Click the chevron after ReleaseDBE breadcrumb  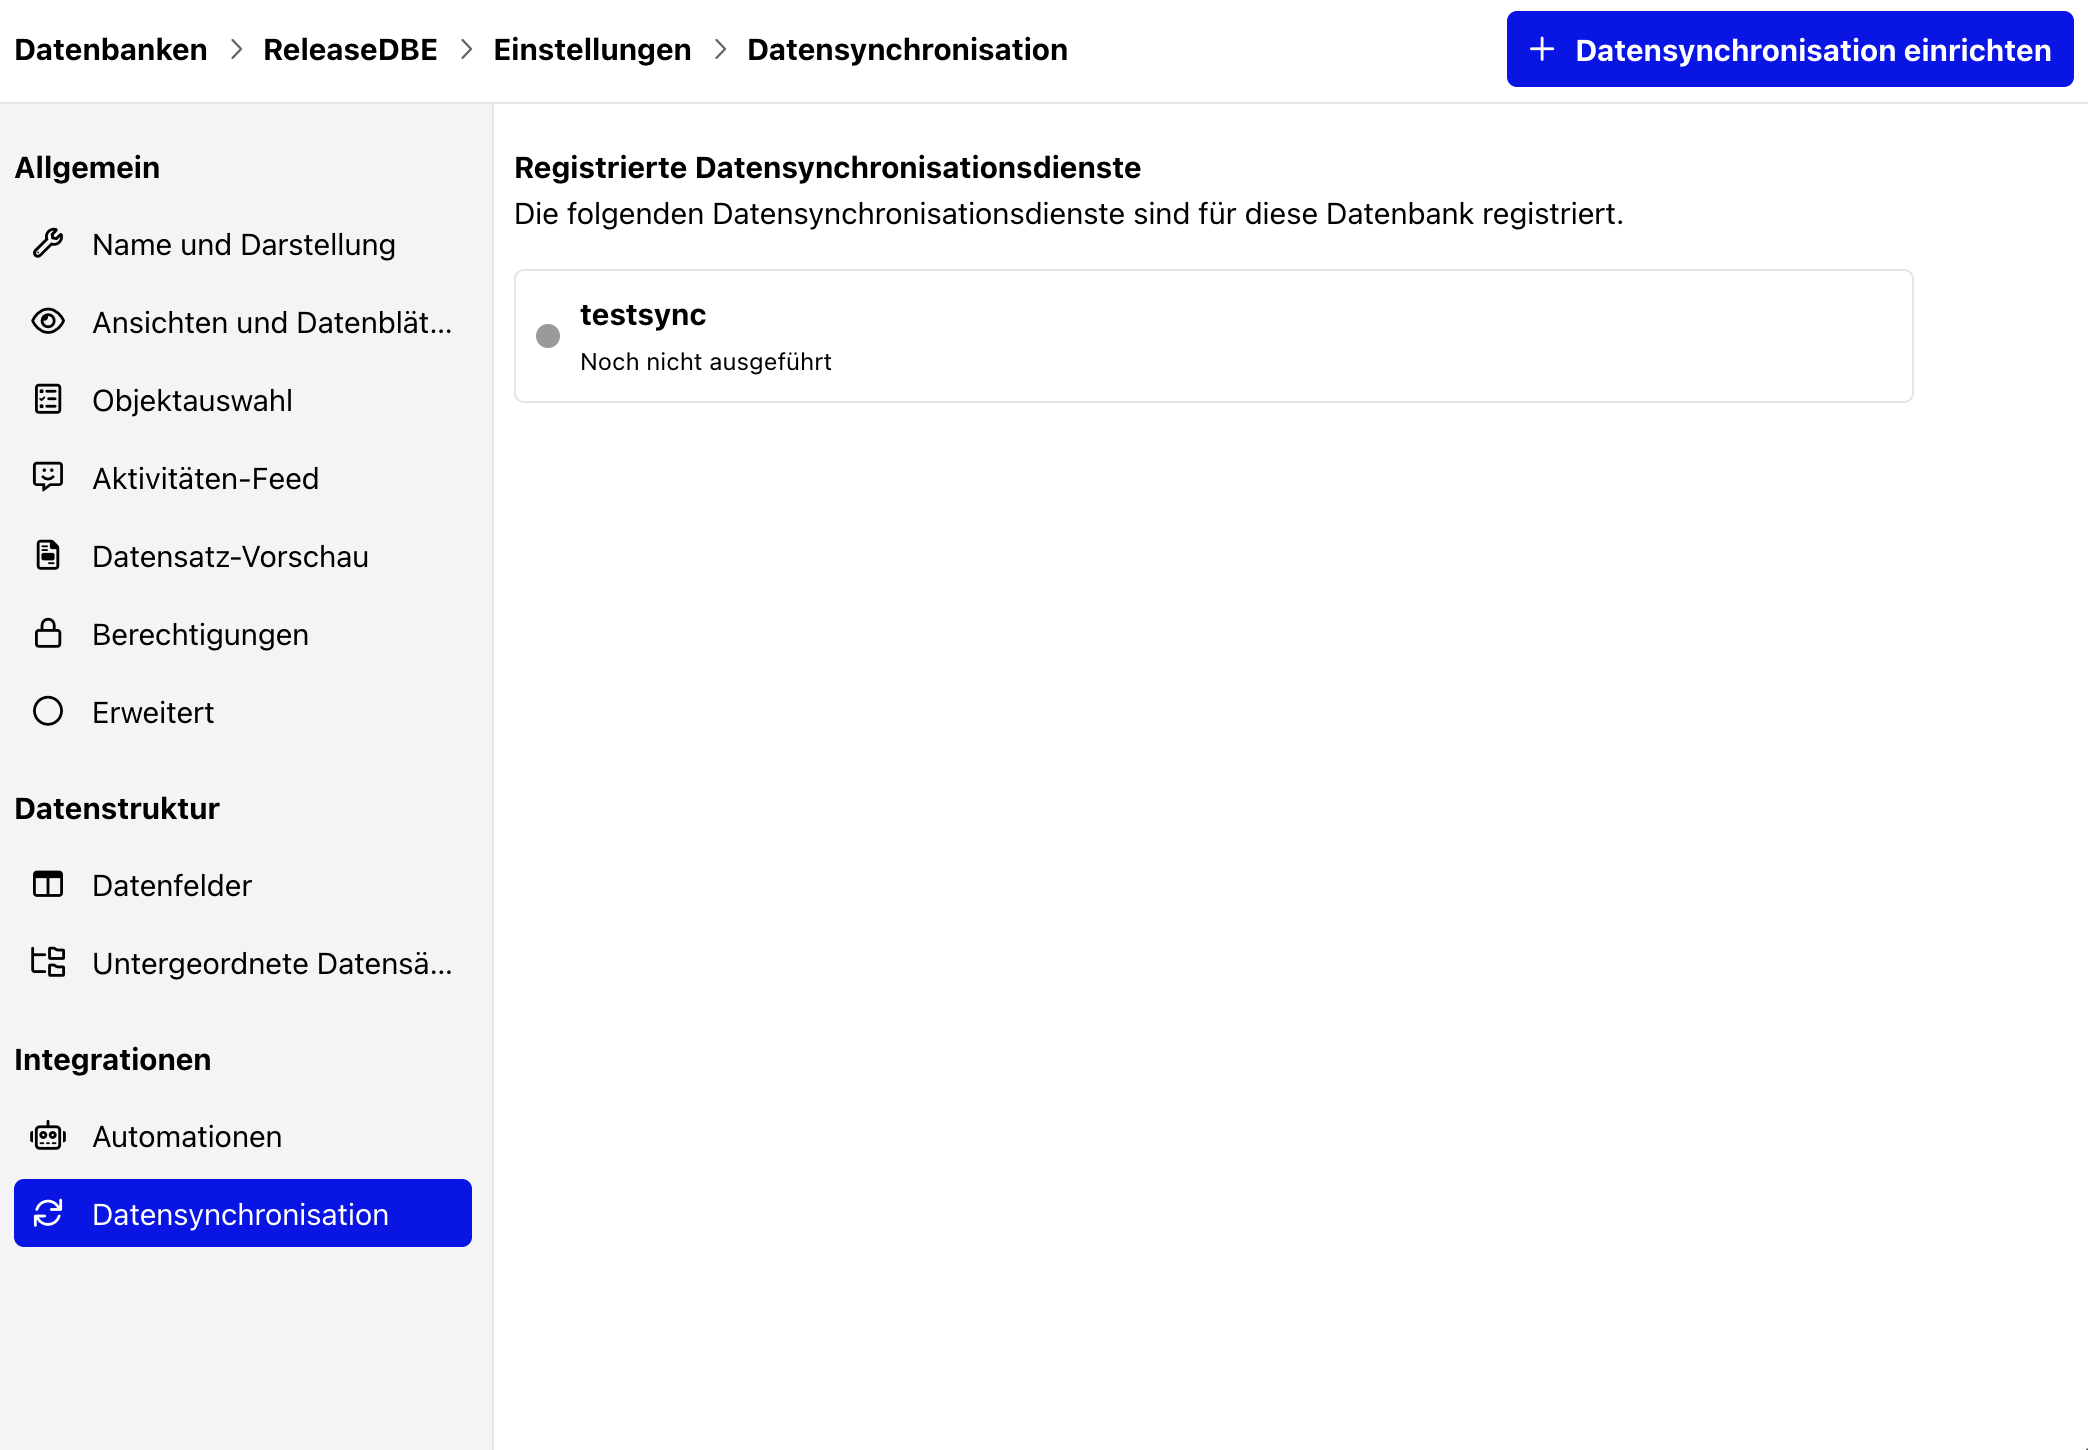point(466,49)
